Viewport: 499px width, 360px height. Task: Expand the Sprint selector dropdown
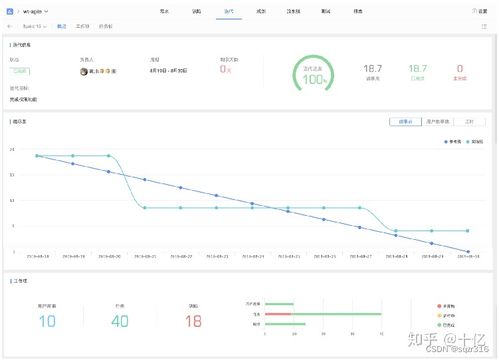click(x=35, y=26)
